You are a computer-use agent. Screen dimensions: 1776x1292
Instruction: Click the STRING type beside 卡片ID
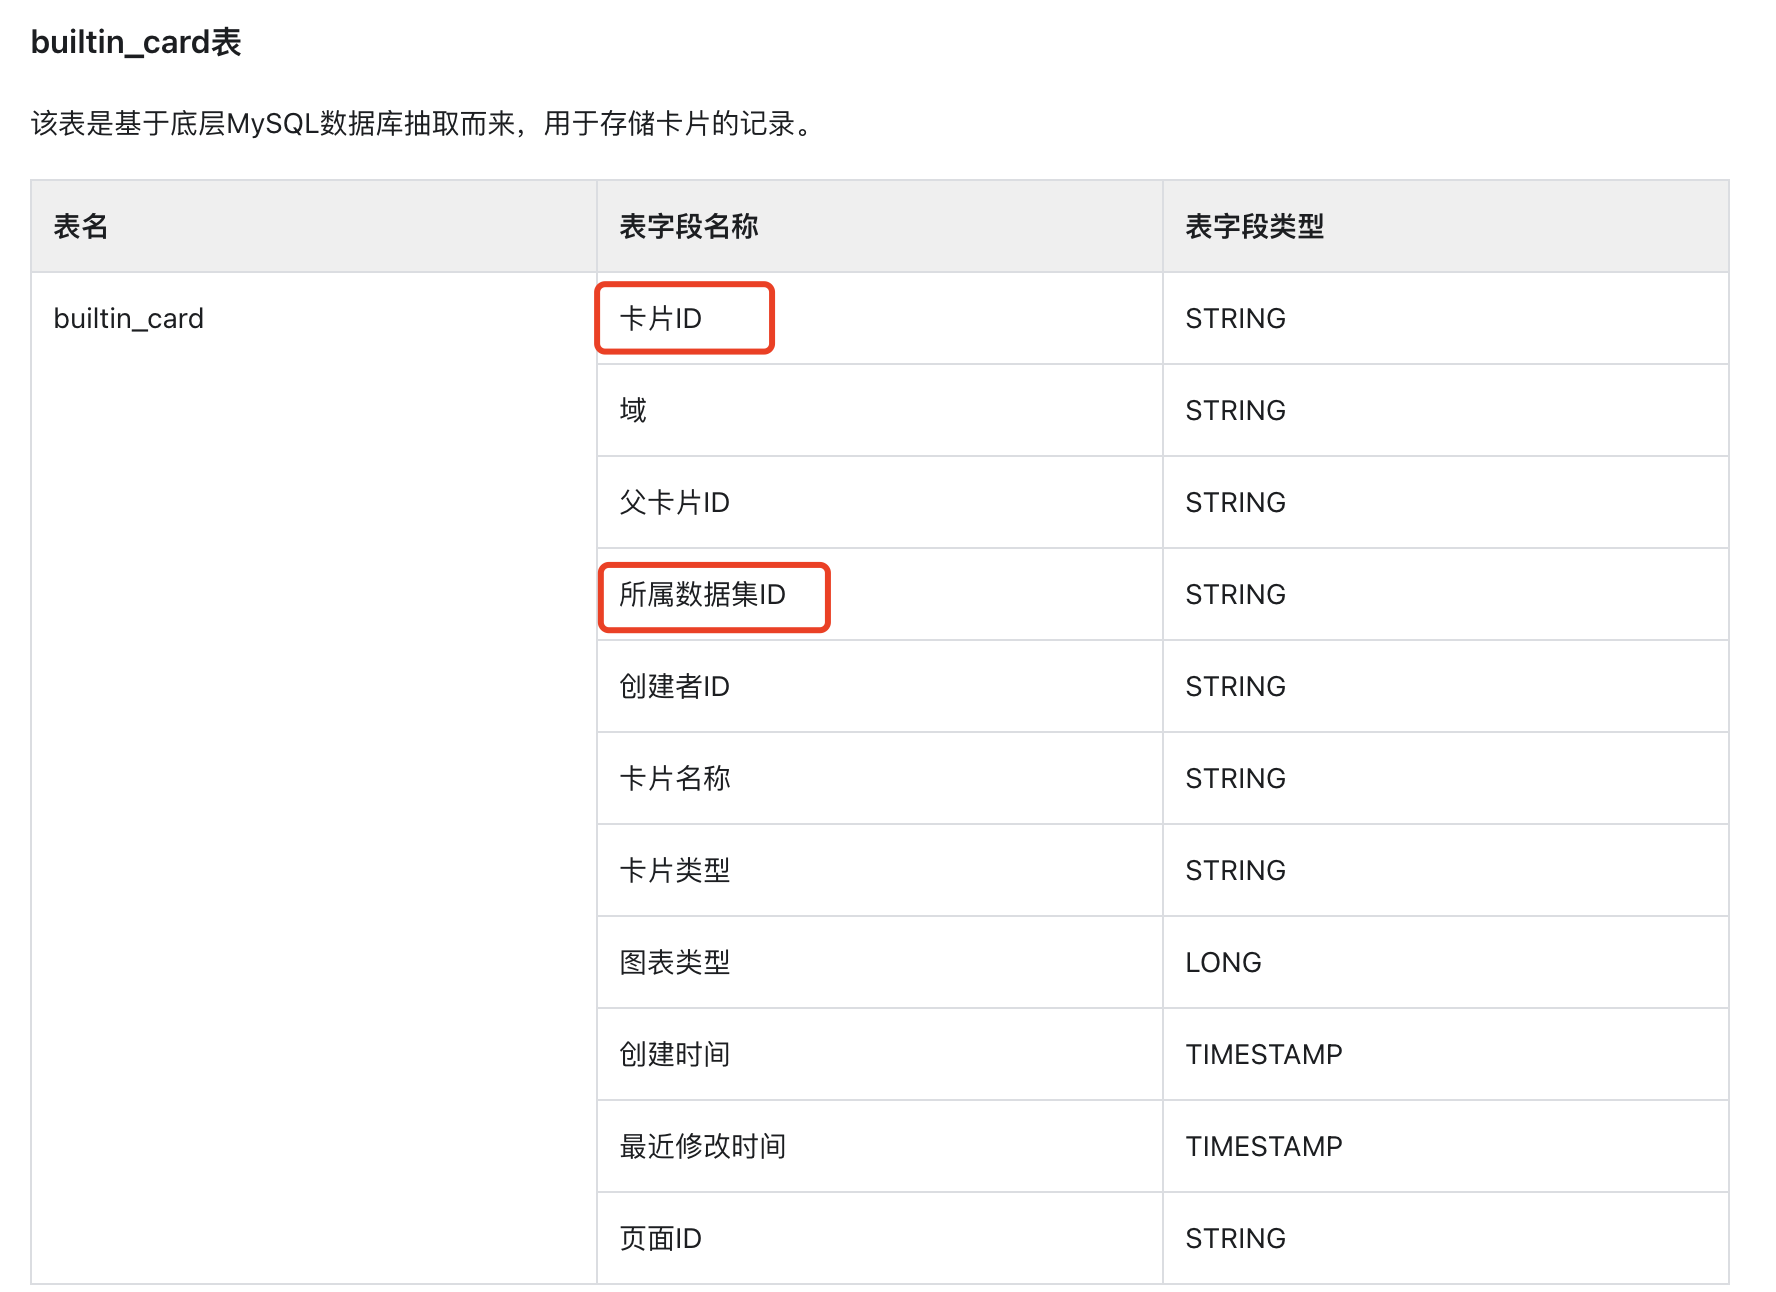click(1235, 318)
